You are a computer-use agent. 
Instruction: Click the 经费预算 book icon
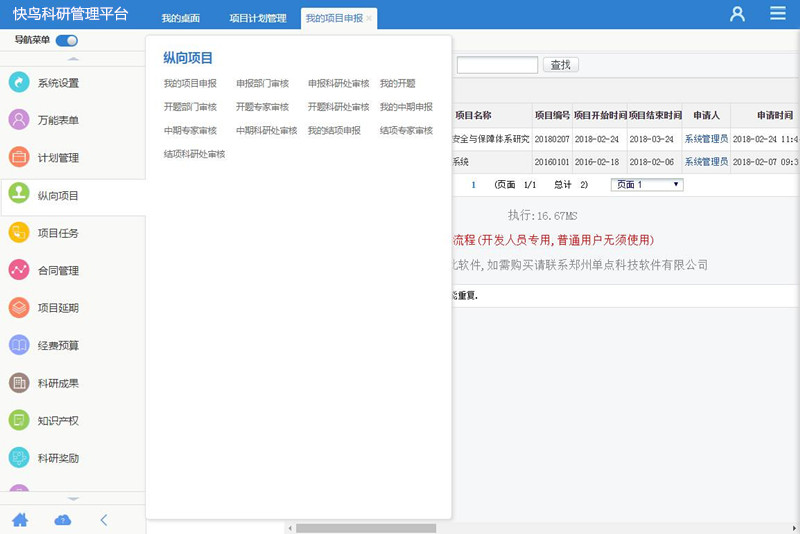click(19, 345)
